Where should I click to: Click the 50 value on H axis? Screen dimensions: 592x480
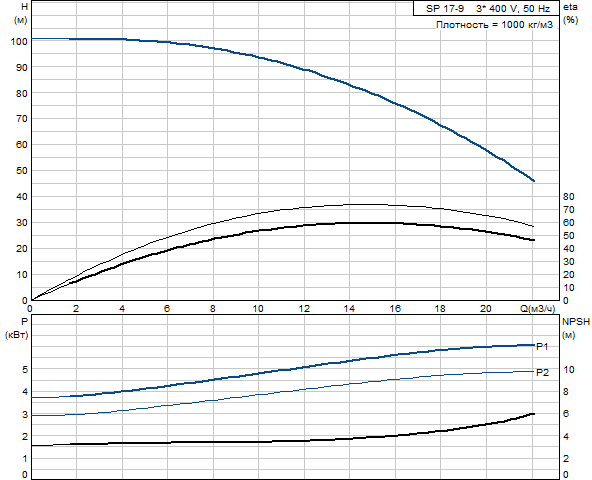click(x=22, y=171)
